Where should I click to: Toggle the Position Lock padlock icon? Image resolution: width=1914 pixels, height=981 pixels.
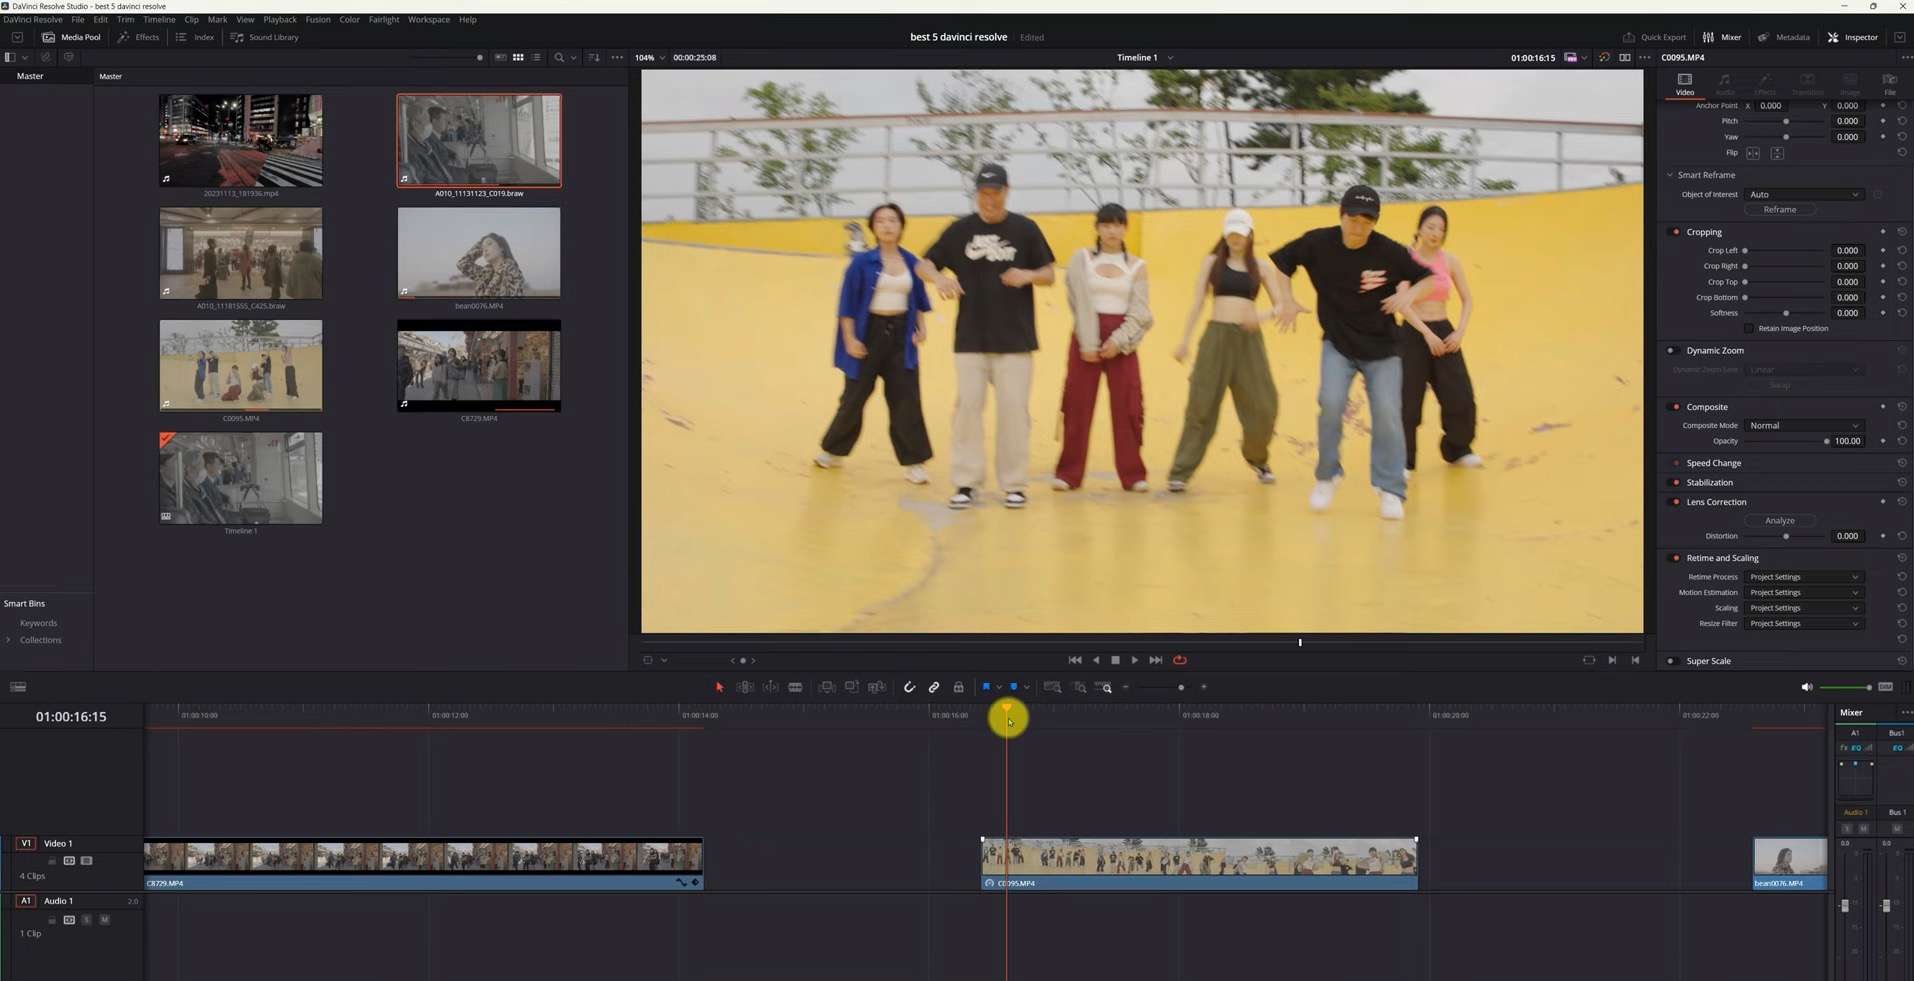[x=958, y=687]
